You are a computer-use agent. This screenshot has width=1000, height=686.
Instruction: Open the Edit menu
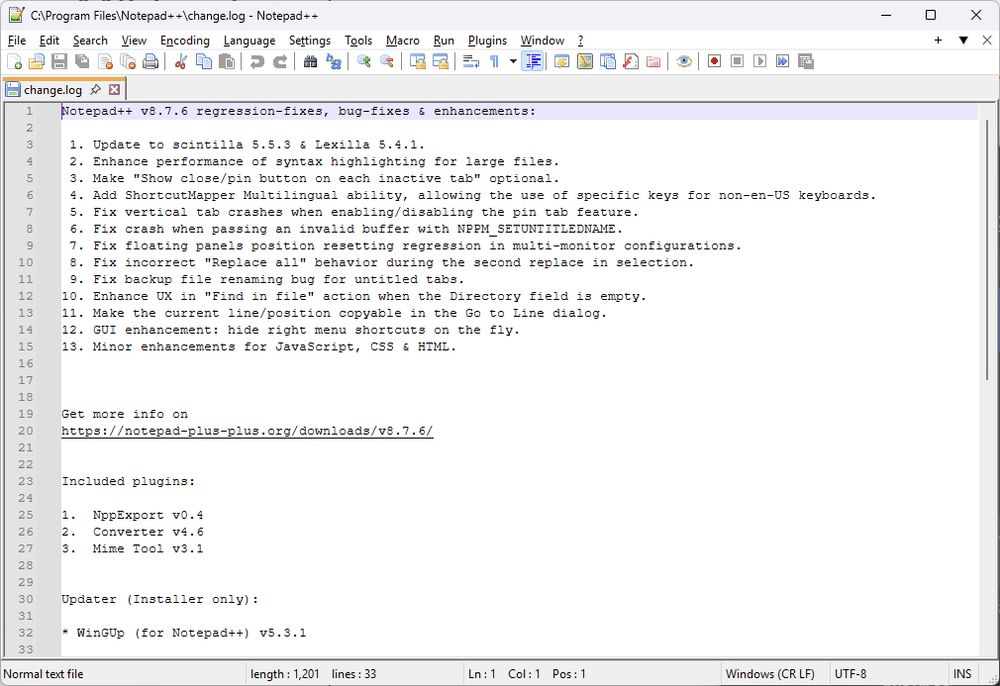pyautogui.click(x=49, y=40)
